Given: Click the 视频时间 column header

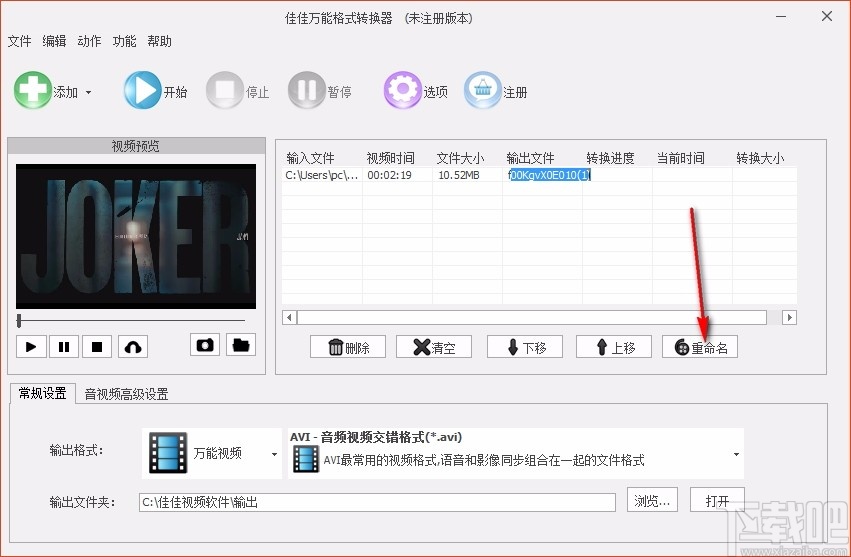Looking at the screenshot, I should 391,158.
